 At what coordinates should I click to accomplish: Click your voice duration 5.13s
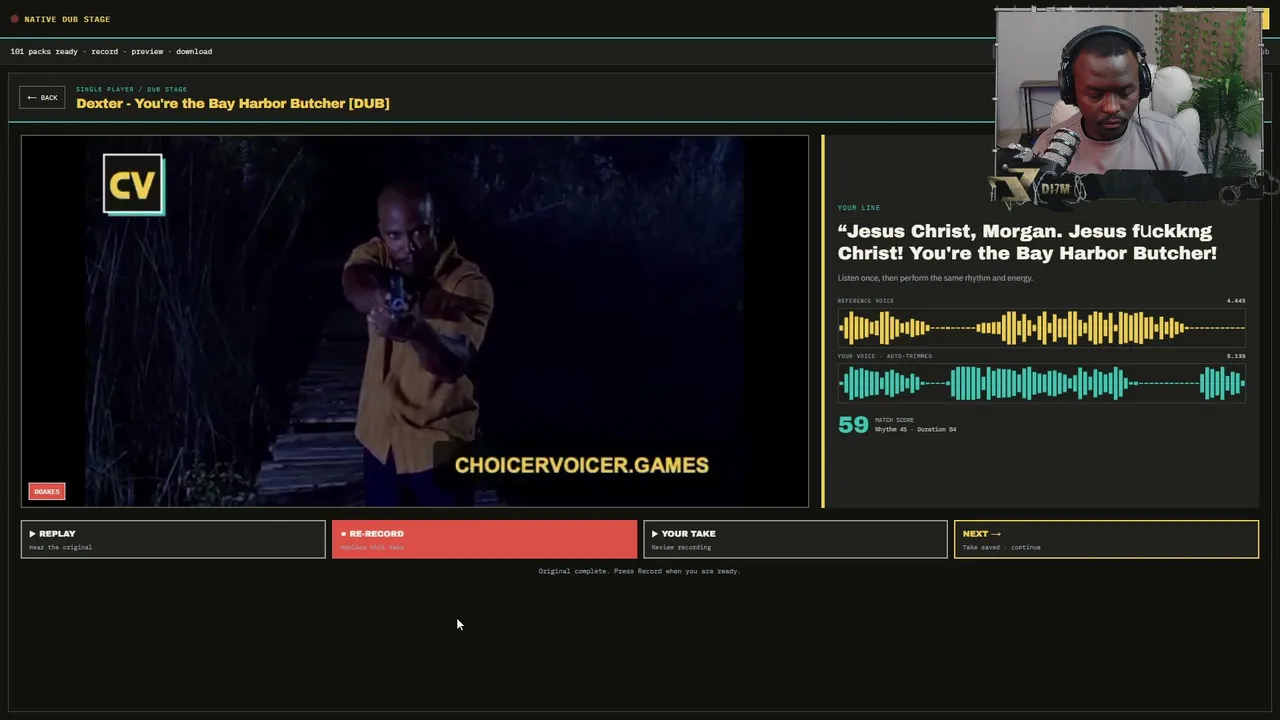[1236, 356]
